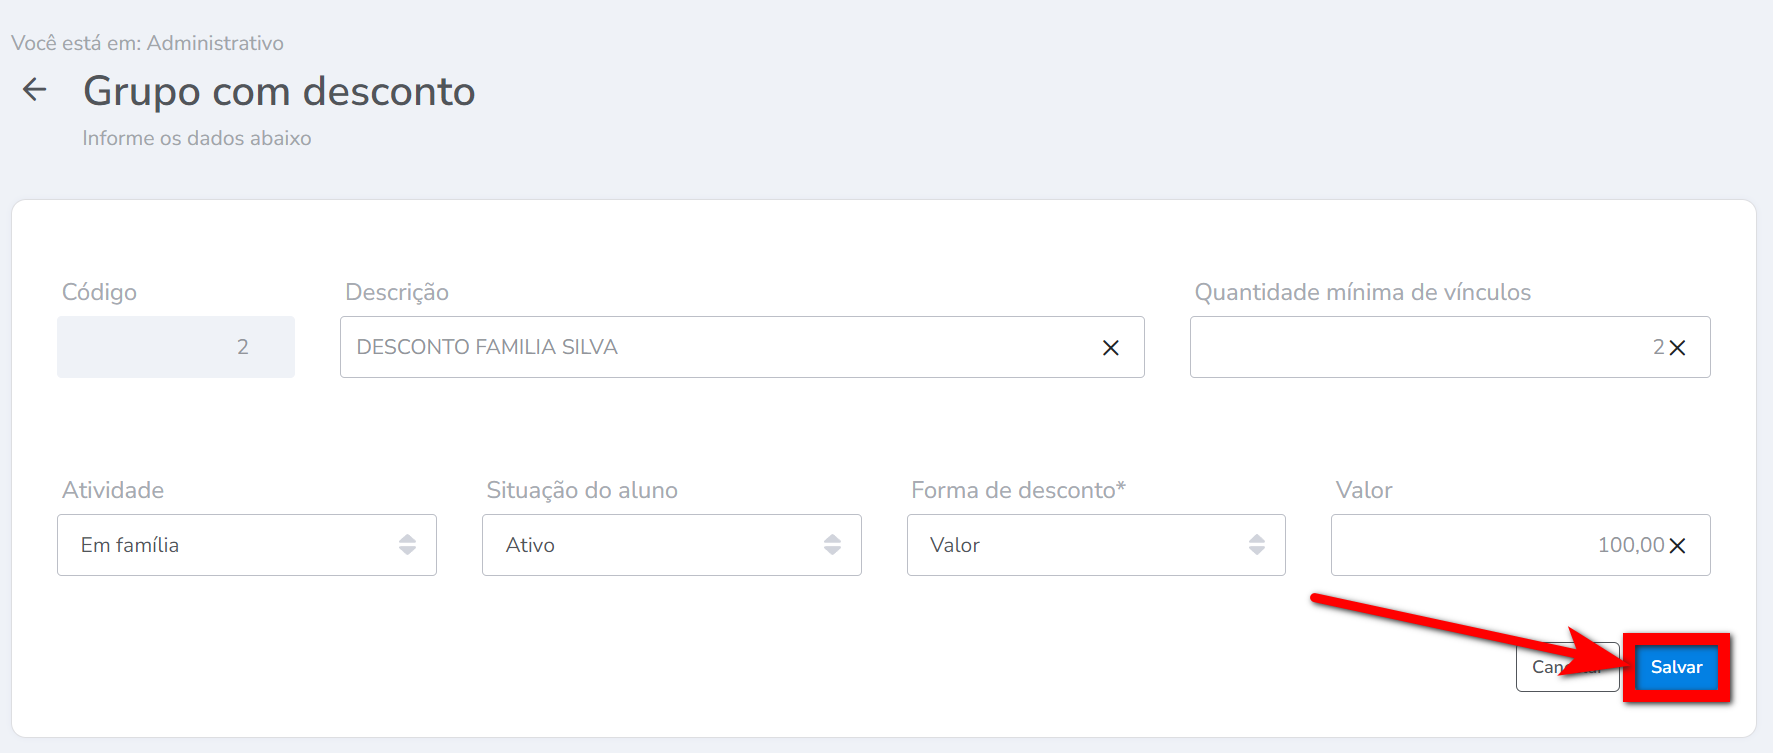Screen dimensions: 1773x753
Task: Open the Forma de desconto dropdown showing Valor
Action: point(1080,545)
